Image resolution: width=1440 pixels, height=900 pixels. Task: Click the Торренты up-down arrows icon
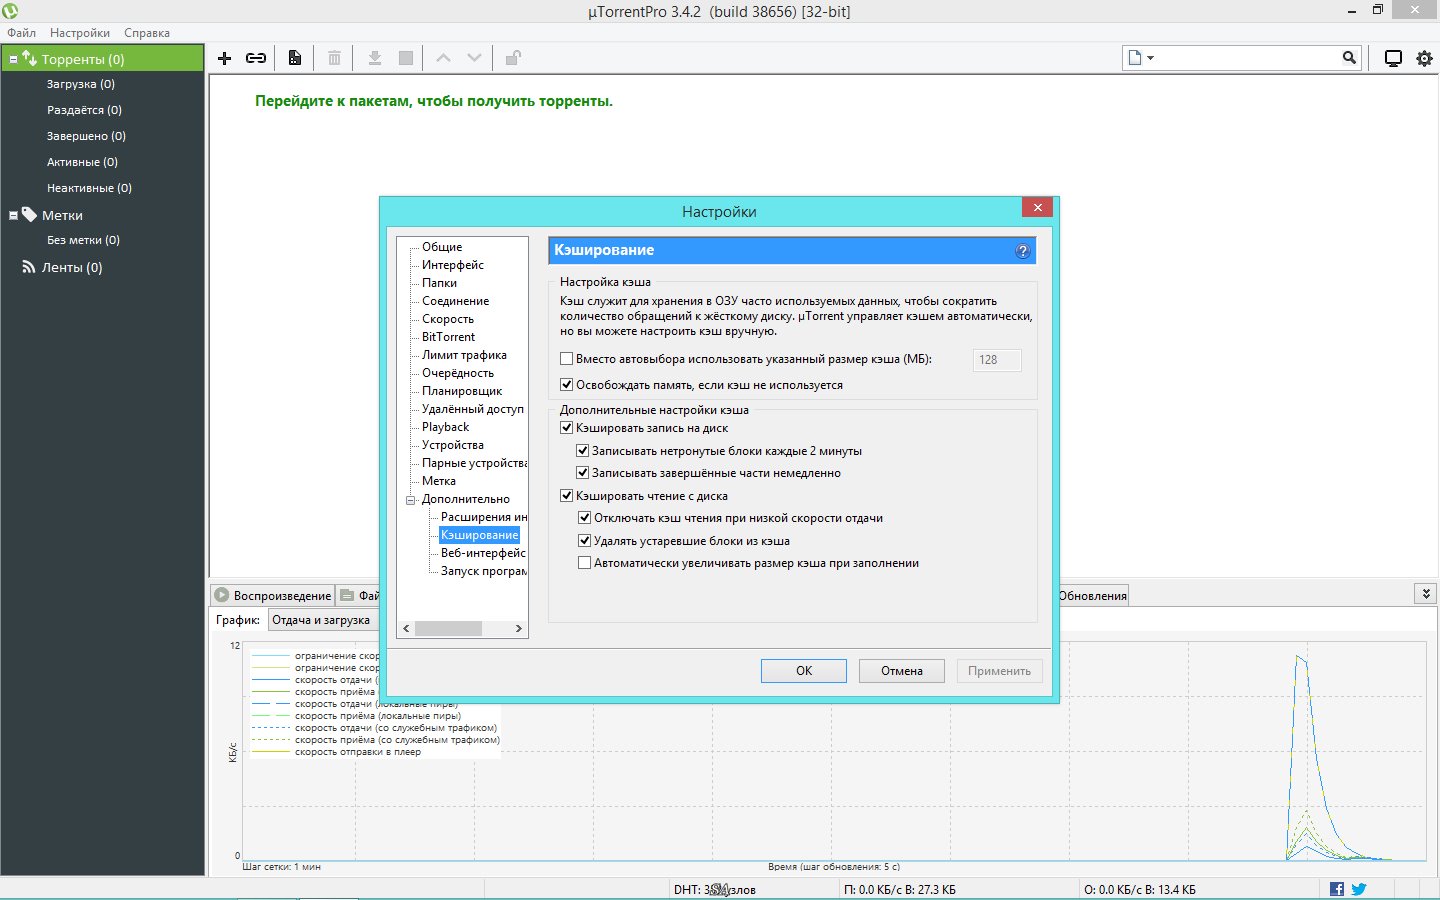[x=29, y=59]
